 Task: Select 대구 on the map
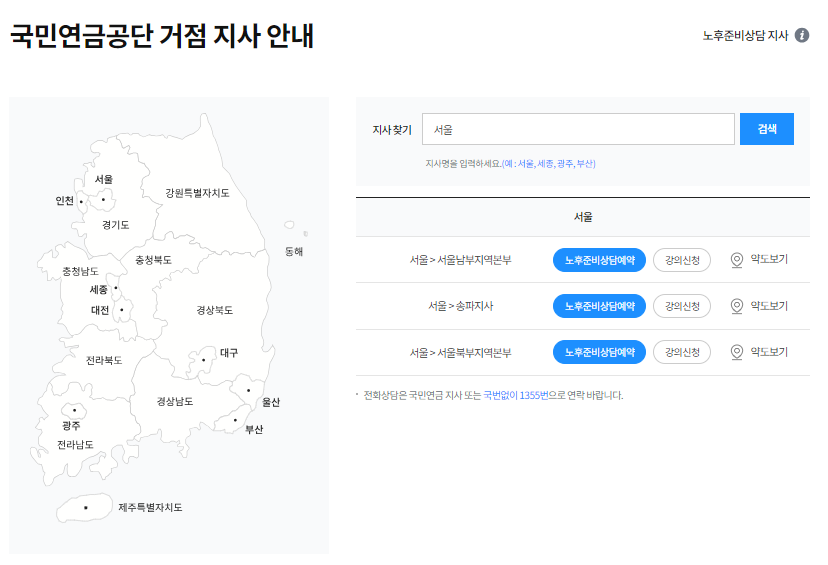(x=229, y=353)
